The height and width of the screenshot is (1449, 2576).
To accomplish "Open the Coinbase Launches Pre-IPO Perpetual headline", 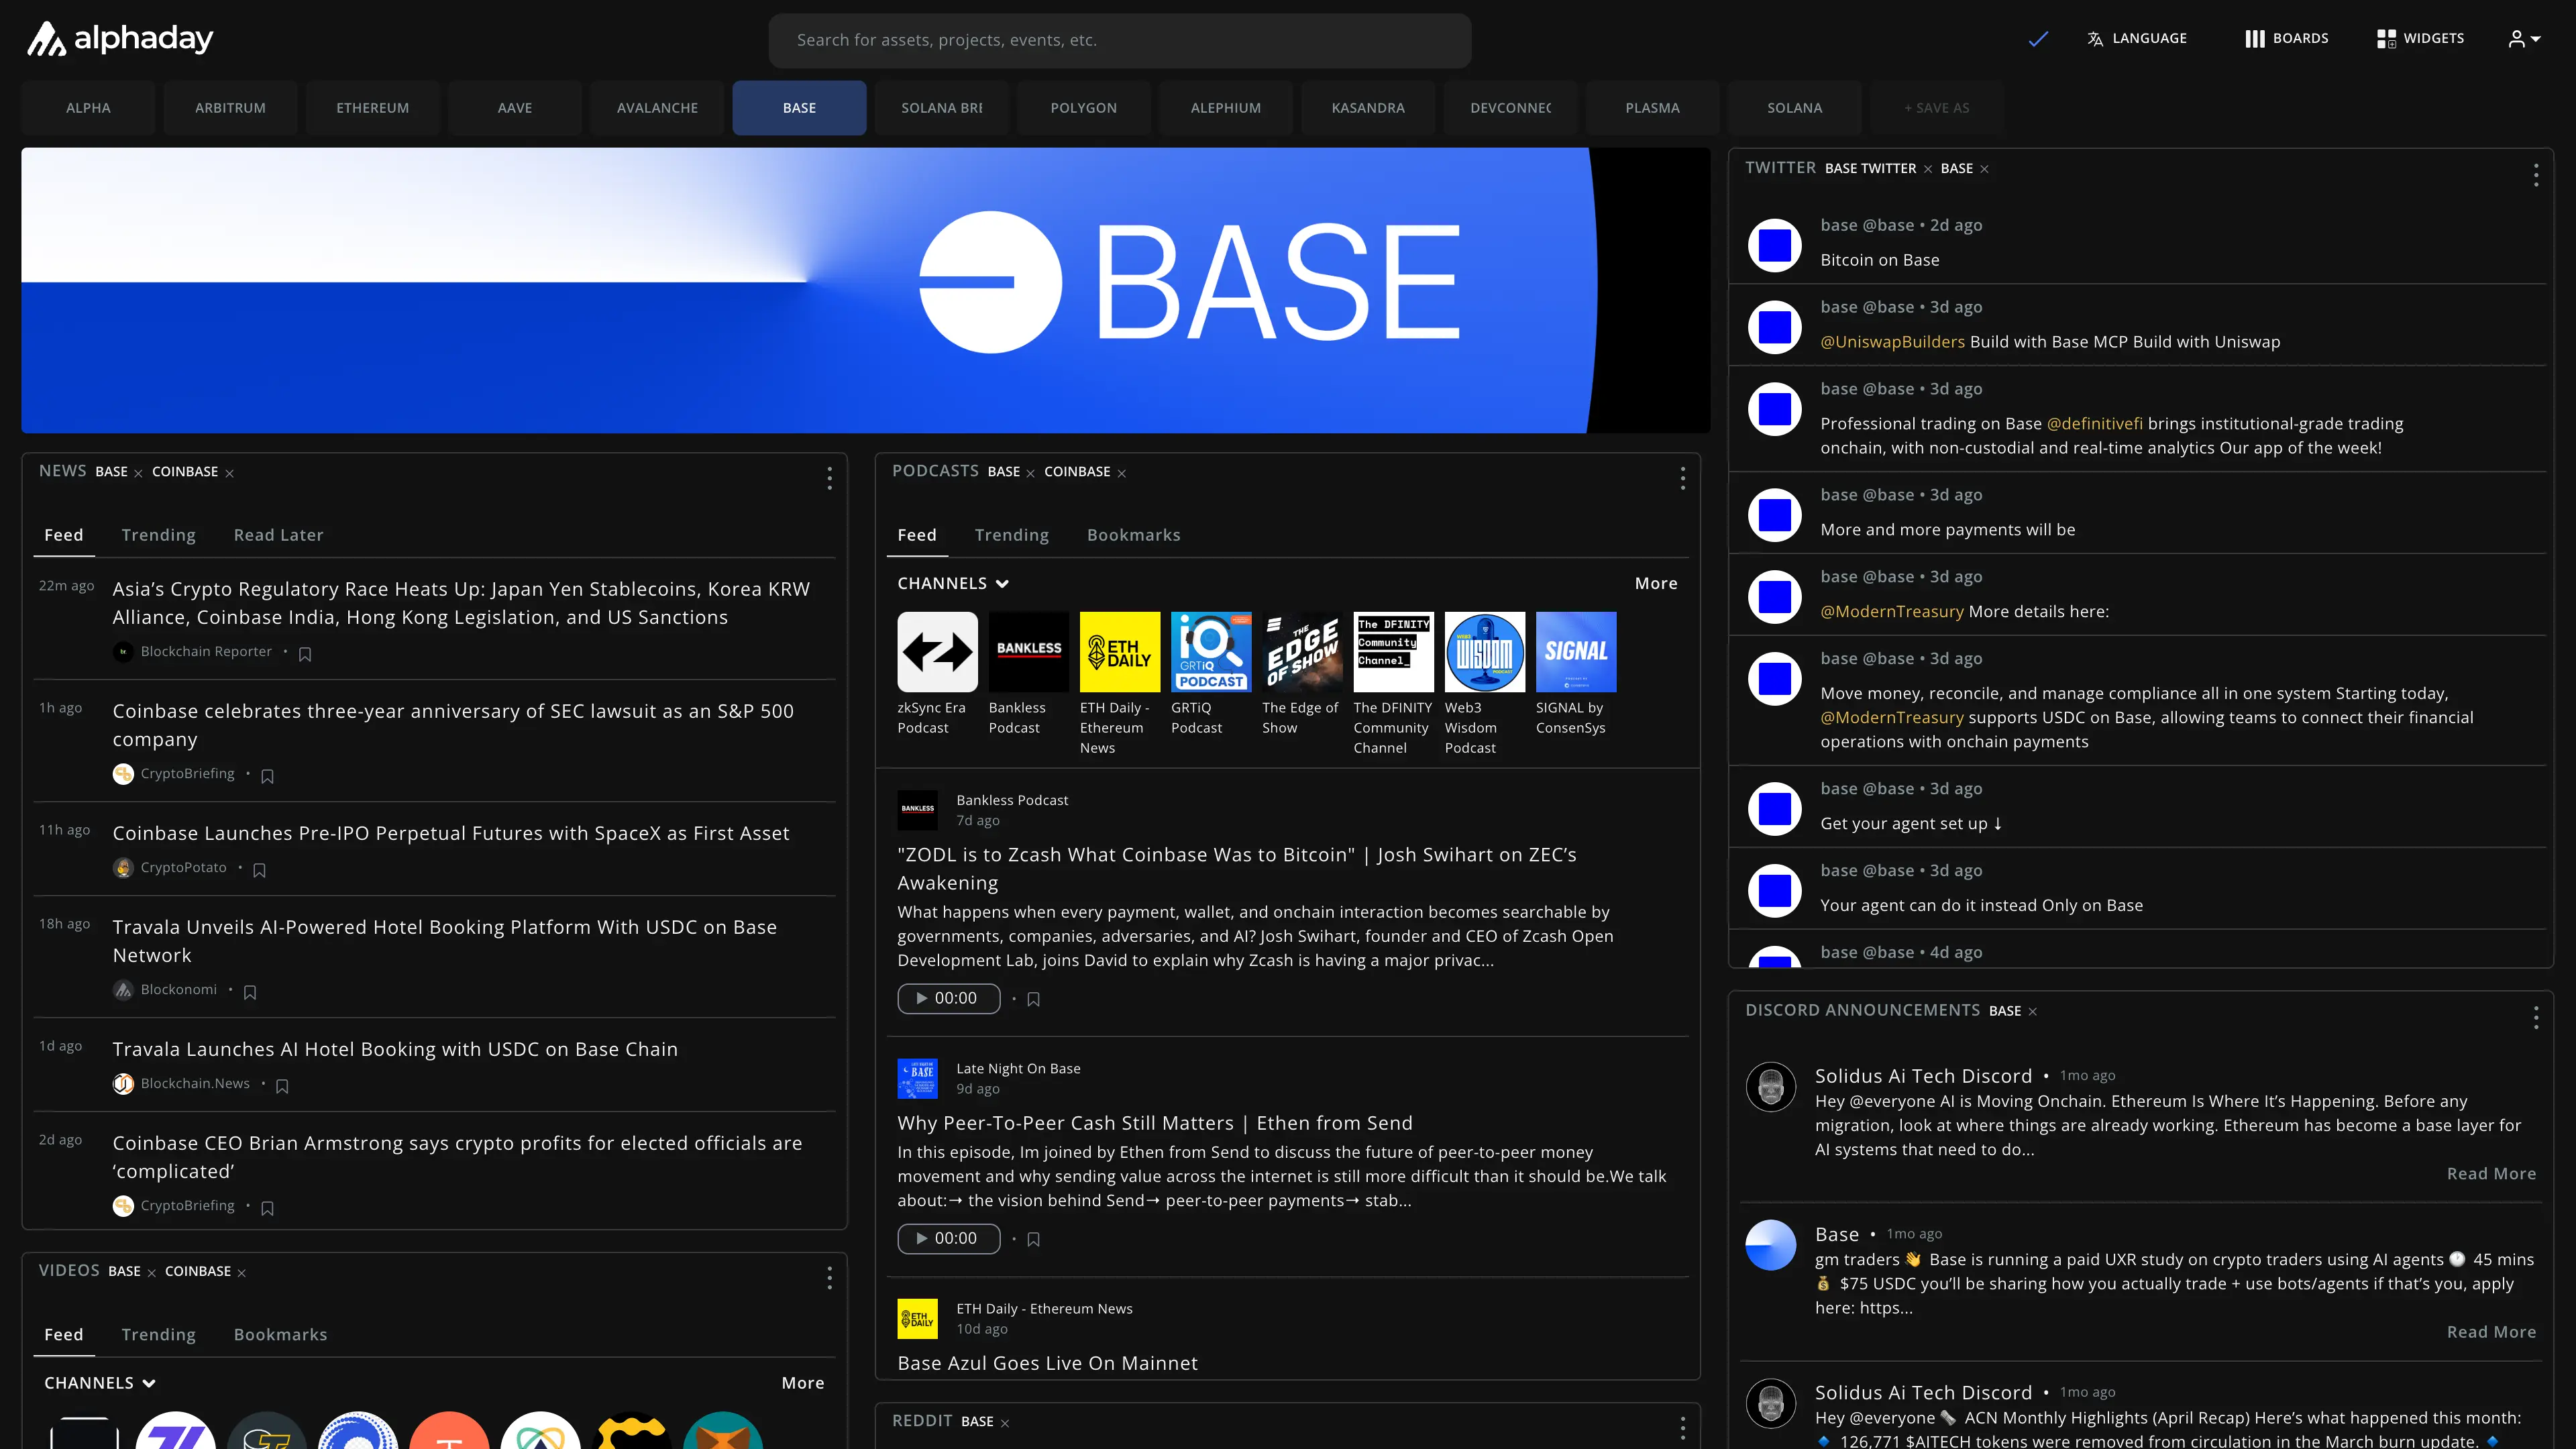I will click(451, 833).
